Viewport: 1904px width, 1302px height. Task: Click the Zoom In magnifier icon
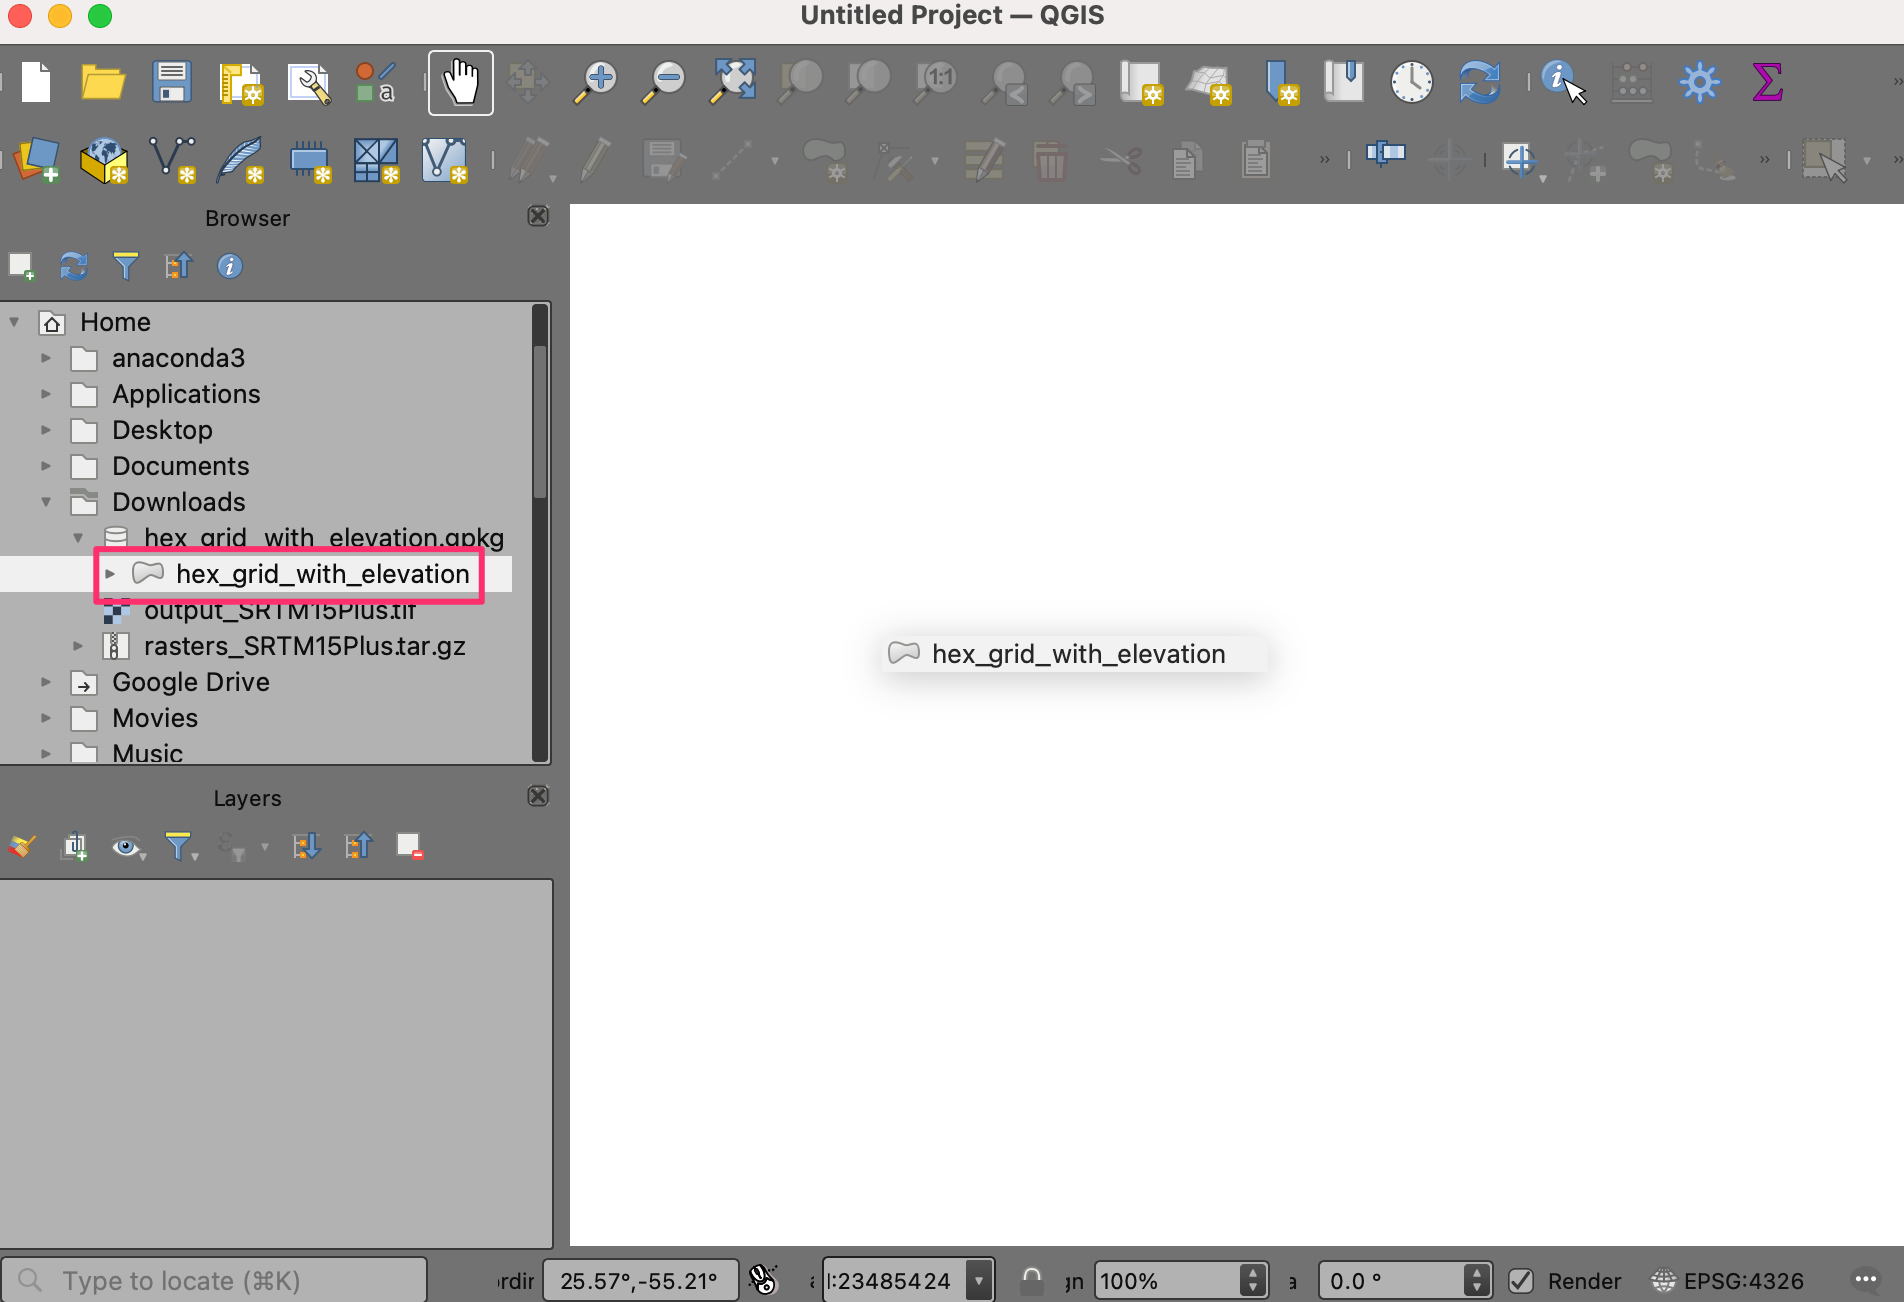pos(597,82)
